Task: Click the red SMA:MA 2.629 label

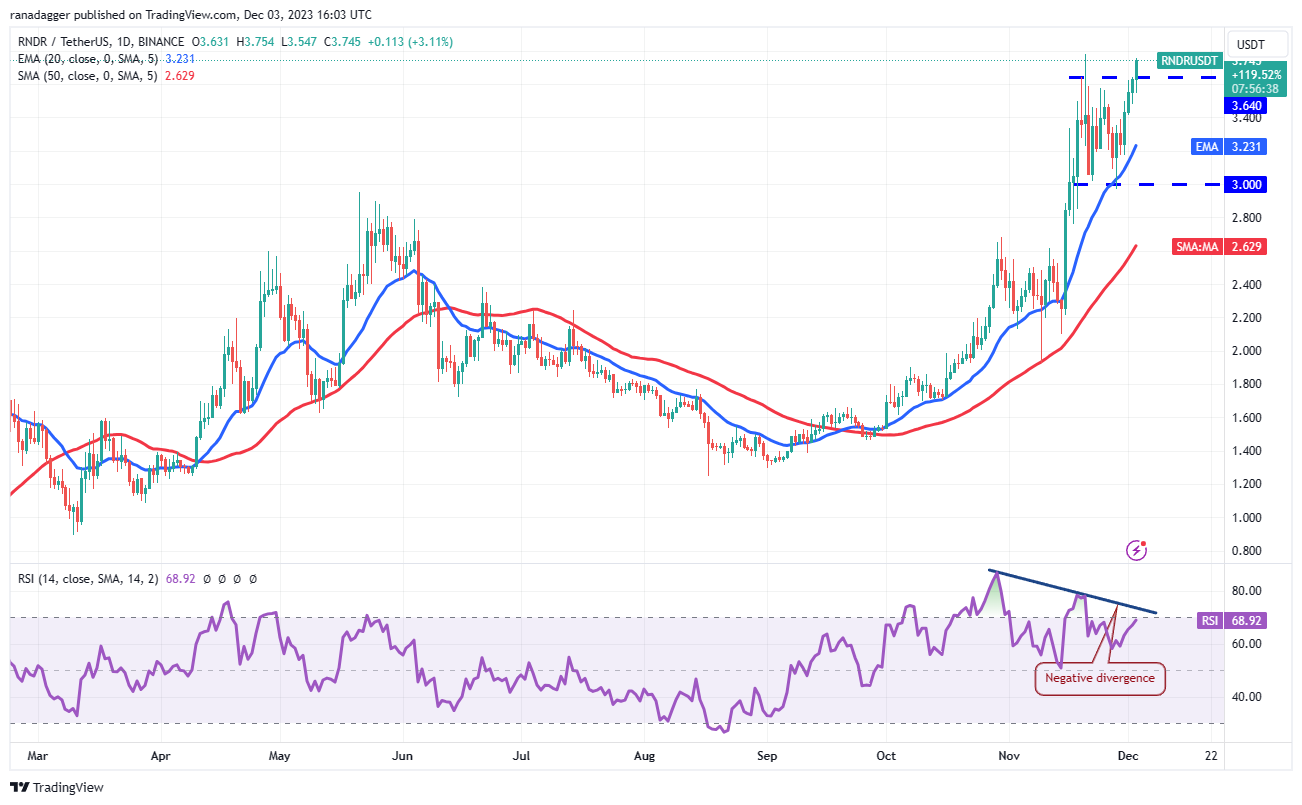Action: (1218, 247)
